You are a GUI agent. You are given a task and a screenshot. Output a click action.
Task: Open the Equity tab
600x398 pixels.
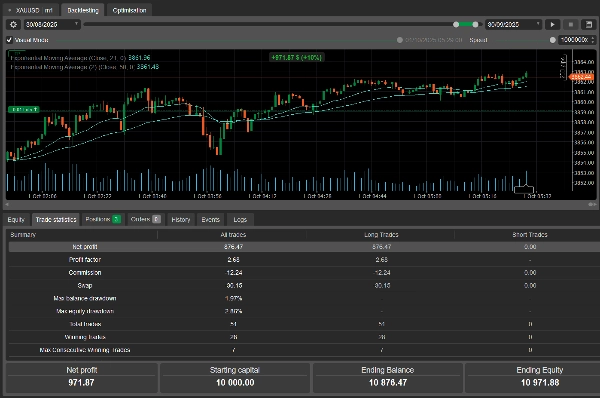(x=16, y=220)
